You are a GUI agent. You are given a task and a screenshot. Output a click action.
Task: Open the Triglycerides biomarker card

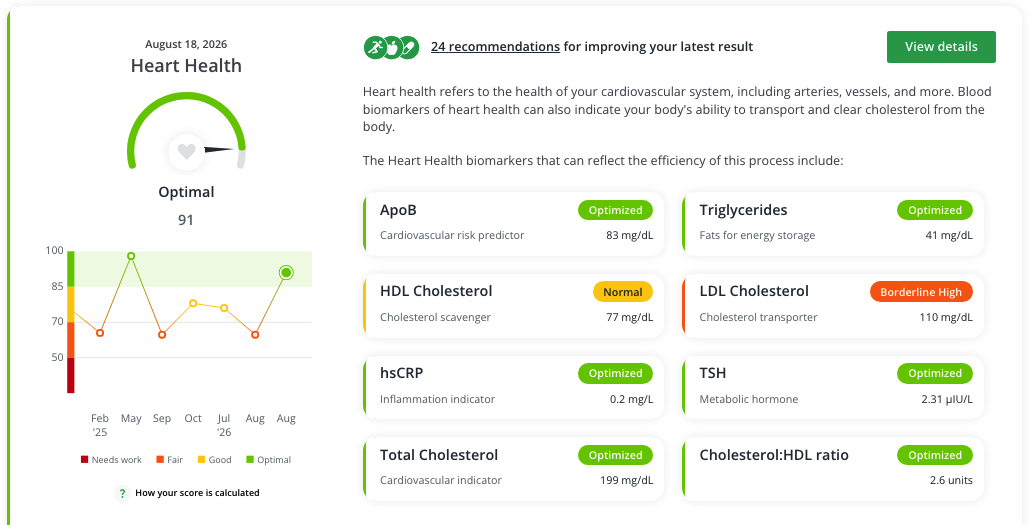pos(833,223)
